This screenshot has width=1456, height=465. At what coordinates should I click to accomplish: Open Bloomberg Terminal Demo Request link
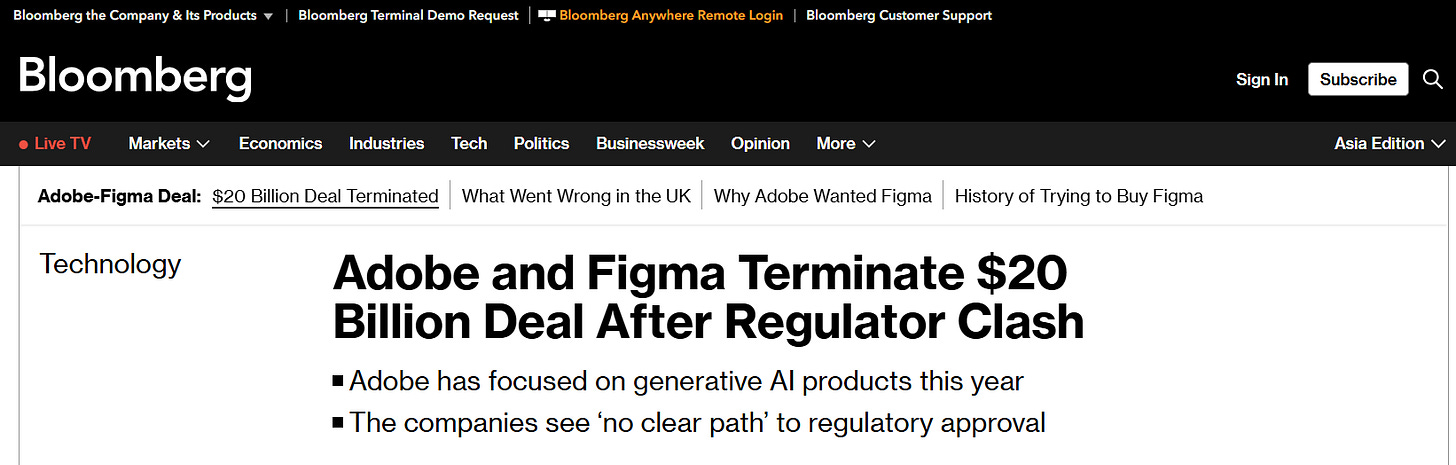pos(408,16)
